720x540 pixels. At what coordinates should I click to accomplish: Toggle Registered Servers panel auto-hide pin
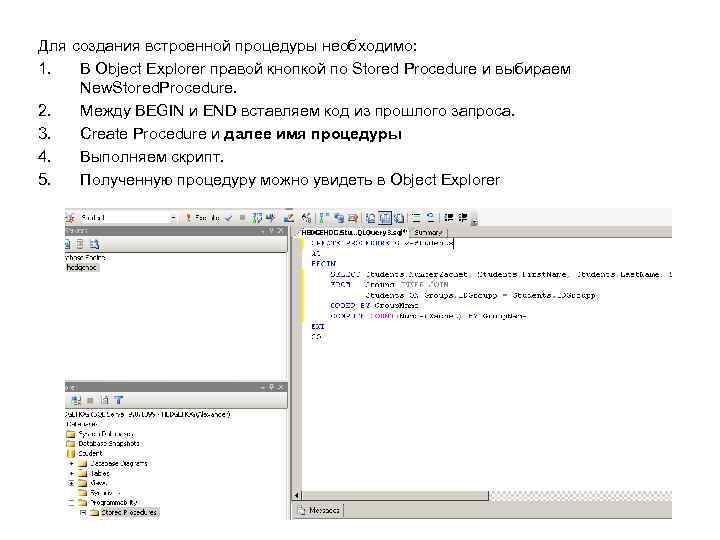click(x=271, y=231)
